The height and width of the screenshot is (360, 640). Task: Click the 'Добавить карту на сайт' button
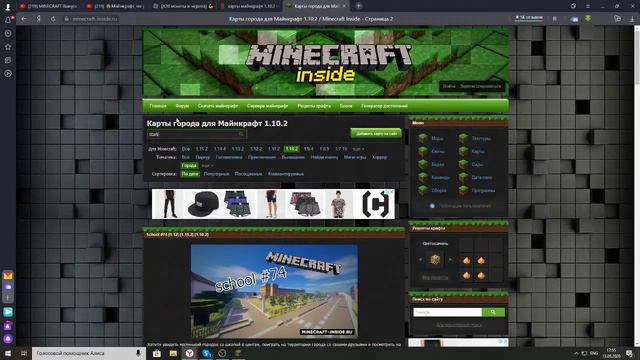[x=376, y=133]
